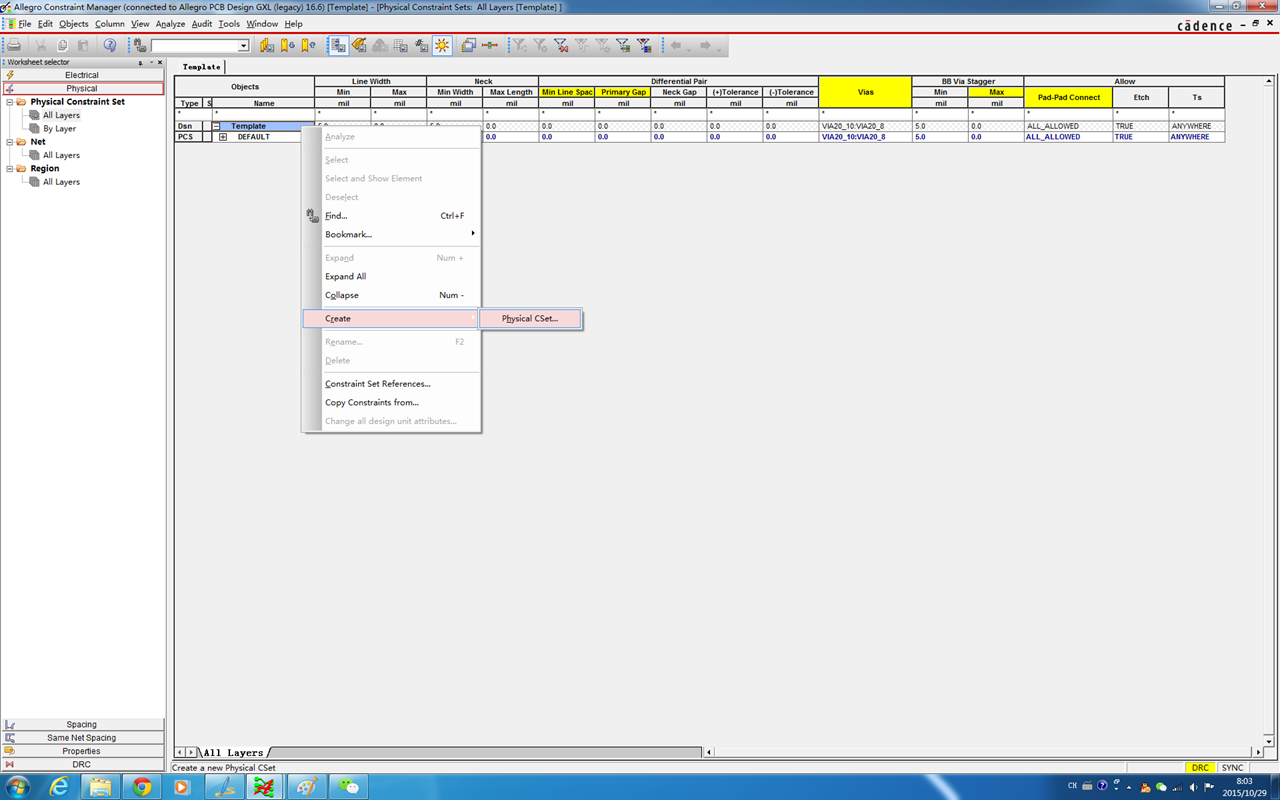Click the yellow Pad-Pad Connect column header
This screenshot has width=1280, height=800.
(x=1068, y=97)
